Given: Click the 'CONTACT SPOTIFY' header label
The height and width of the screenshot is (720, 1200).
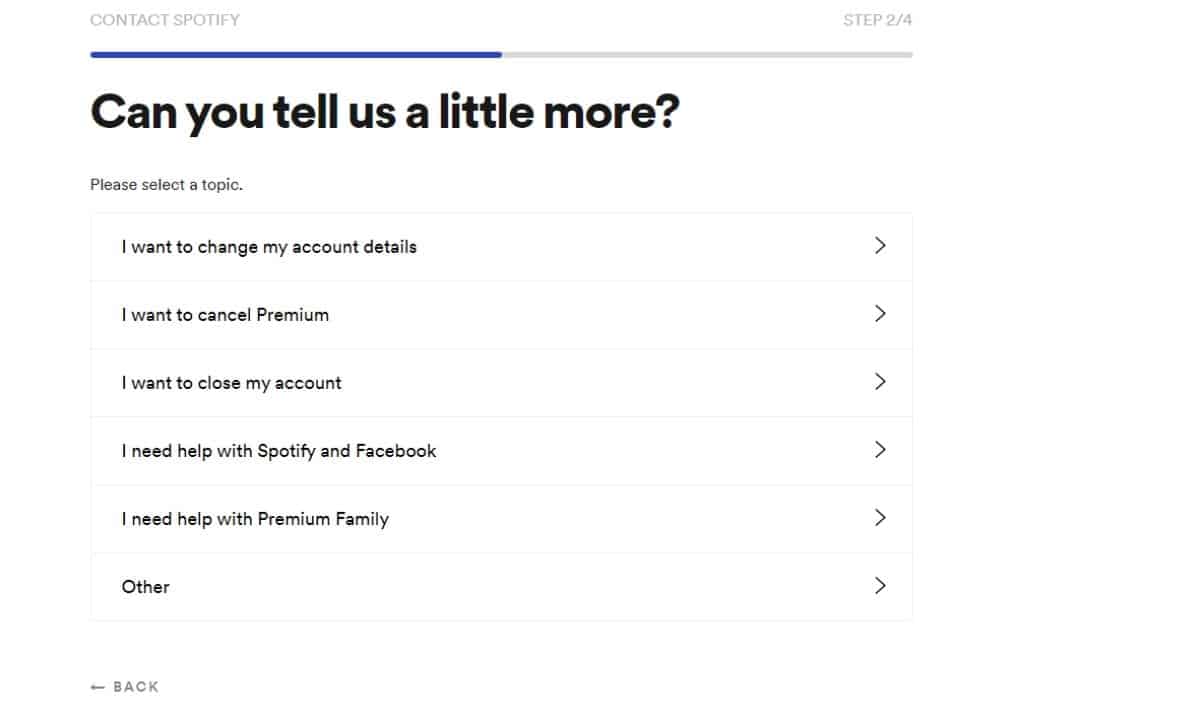Looking at the screenshot, I should click(x=165, y=20).
